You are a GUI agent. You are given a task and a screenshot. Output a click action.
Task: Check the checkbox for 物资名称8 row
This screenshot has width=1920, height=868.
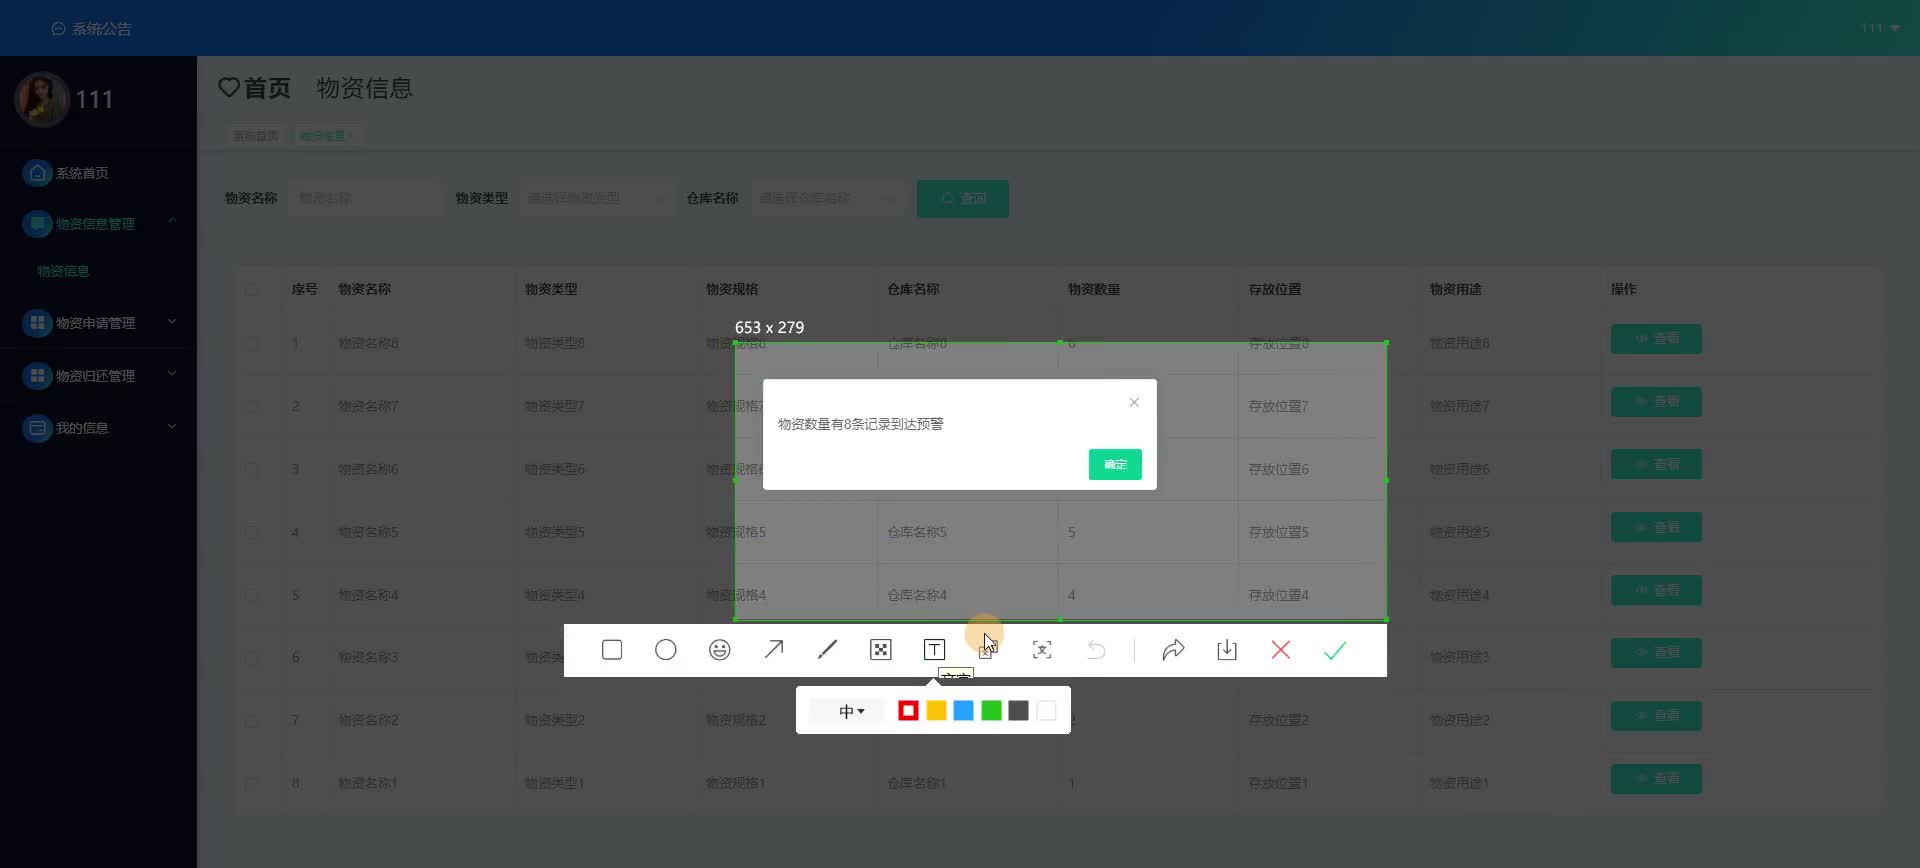coord(252,343)
